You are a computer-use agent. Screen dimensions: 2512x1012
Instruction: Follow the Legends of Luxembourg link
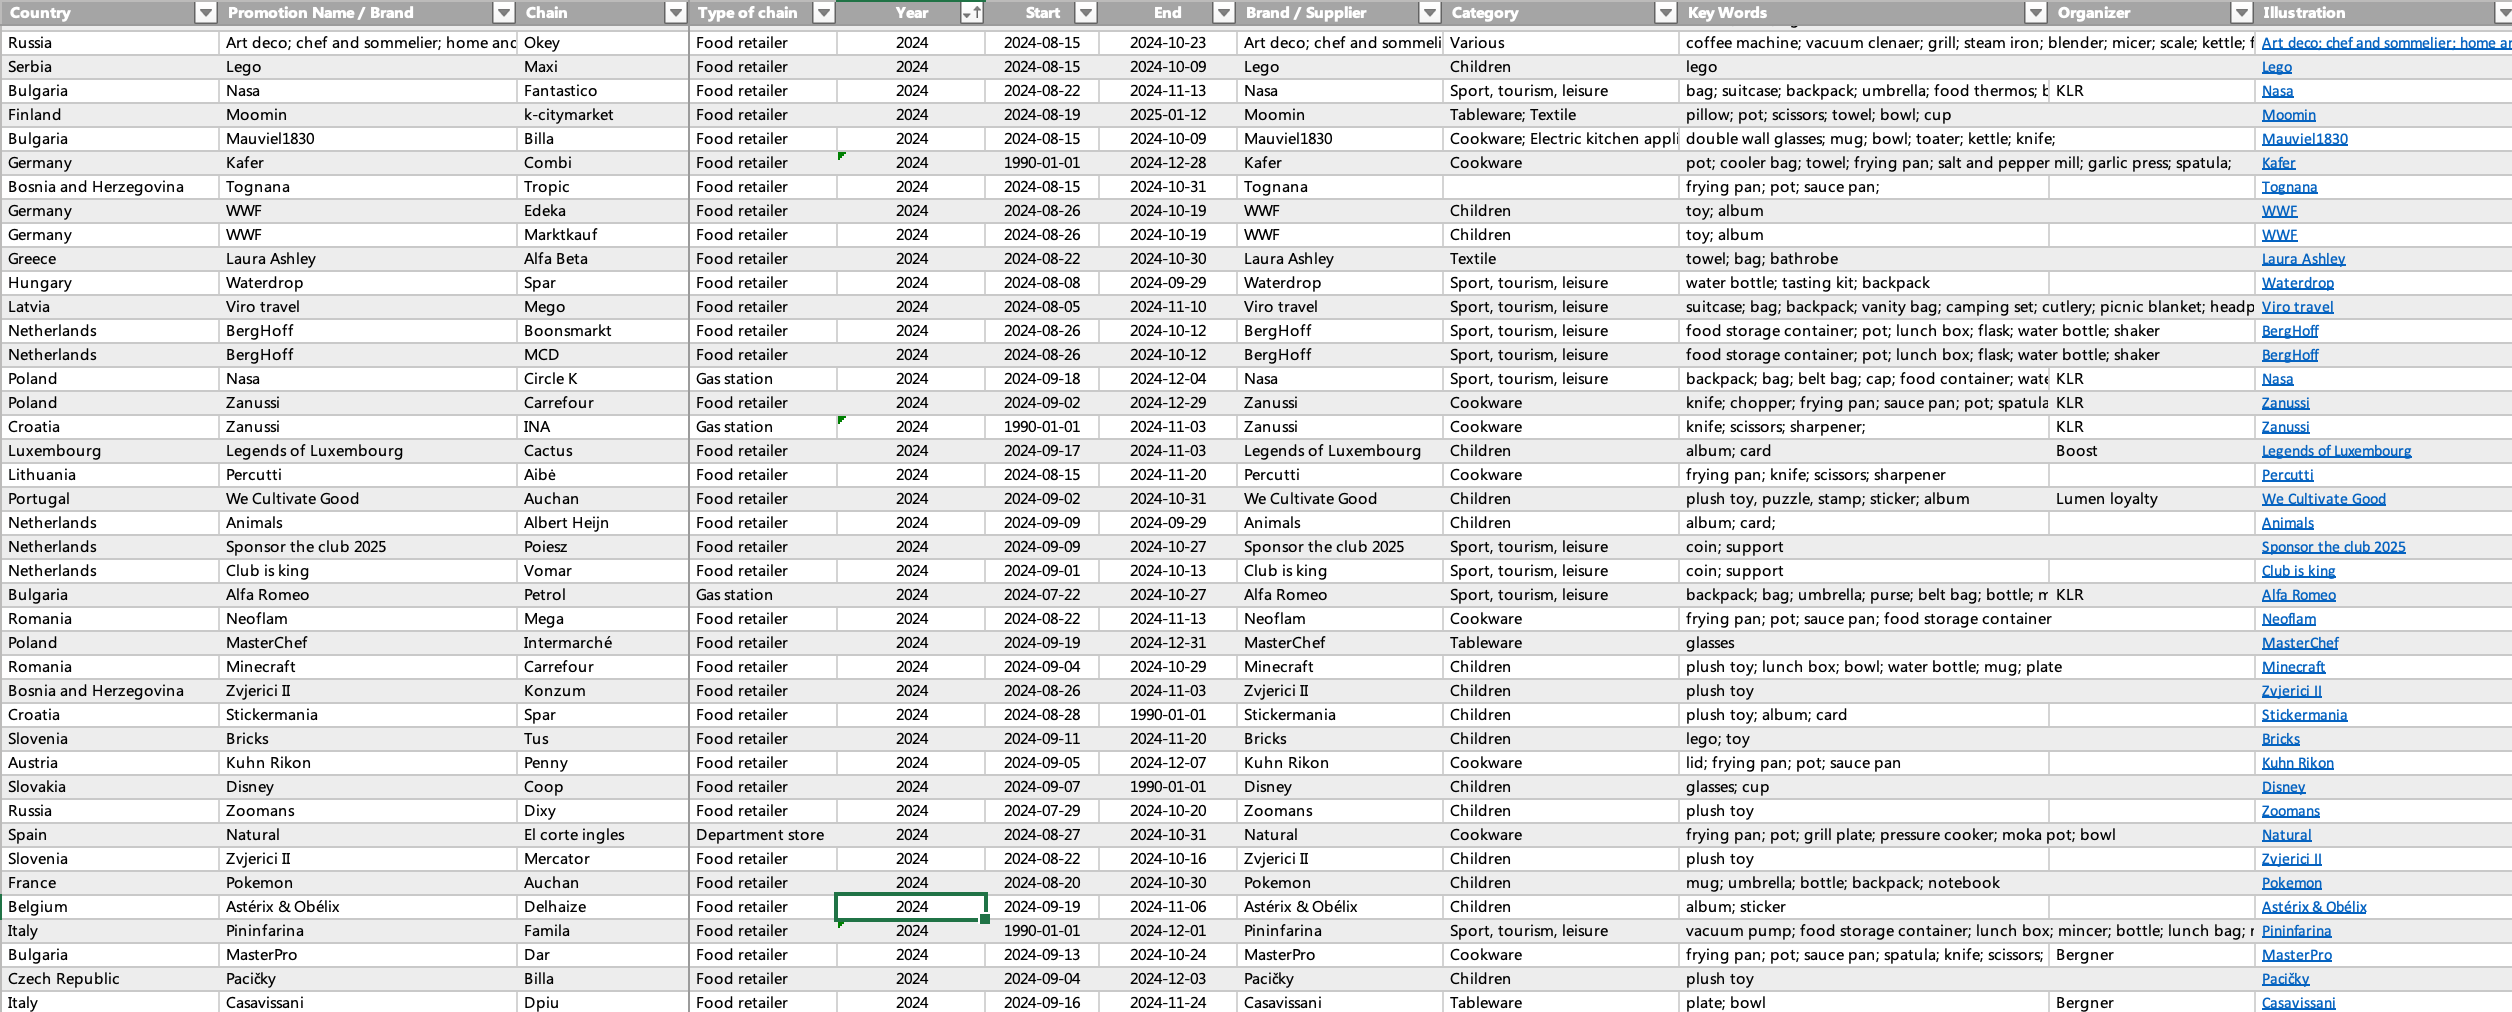pos(2336,451)
